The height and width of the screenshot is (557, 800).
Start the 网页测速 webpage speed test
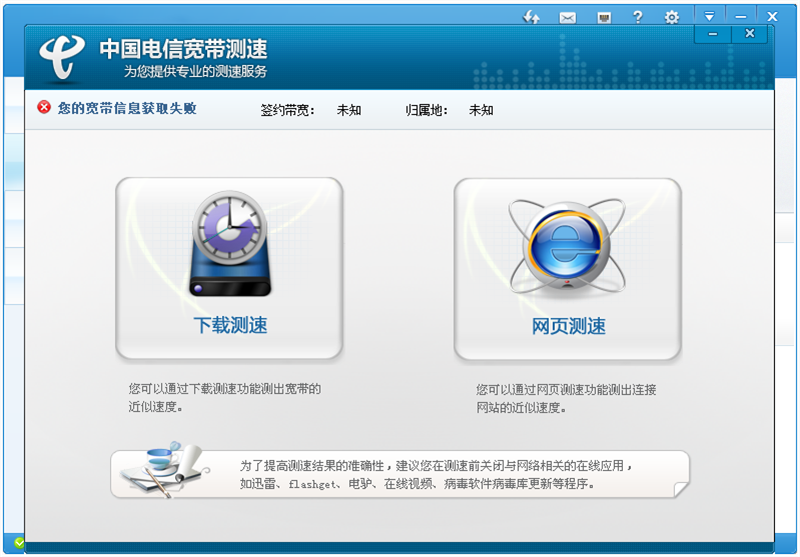(x=568, y=269)
